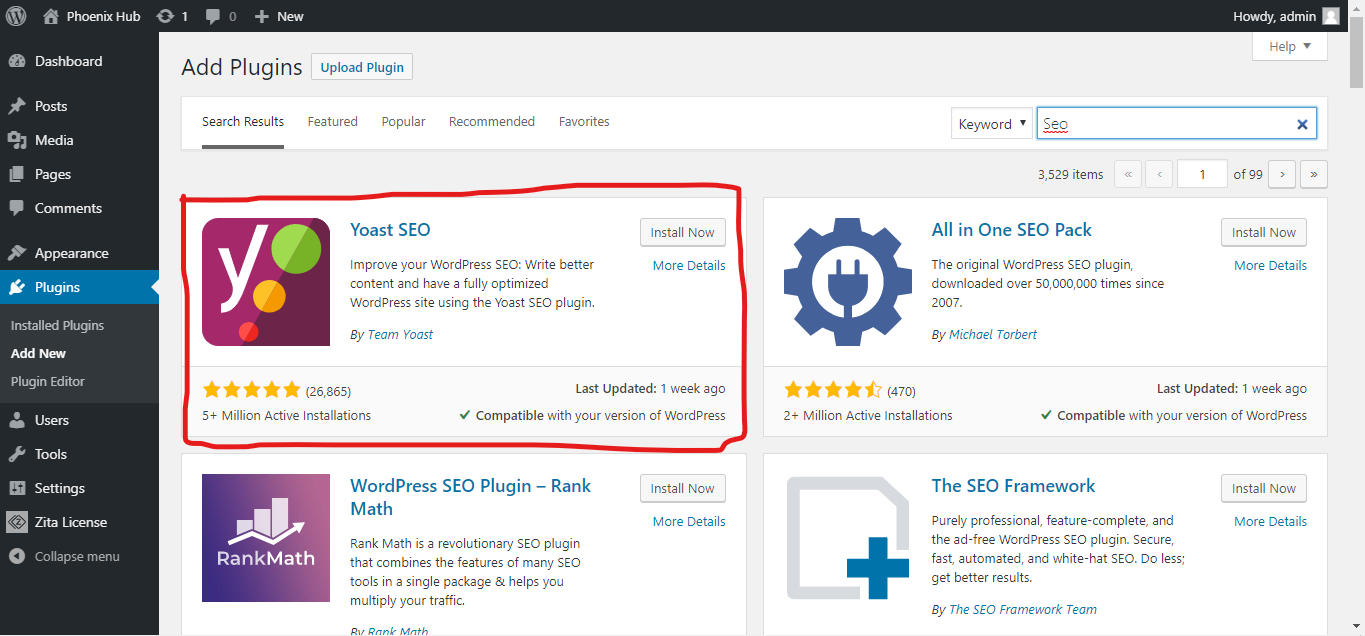
Task: Click the Yoast SEO plugin logo
Action: [266, 282]
